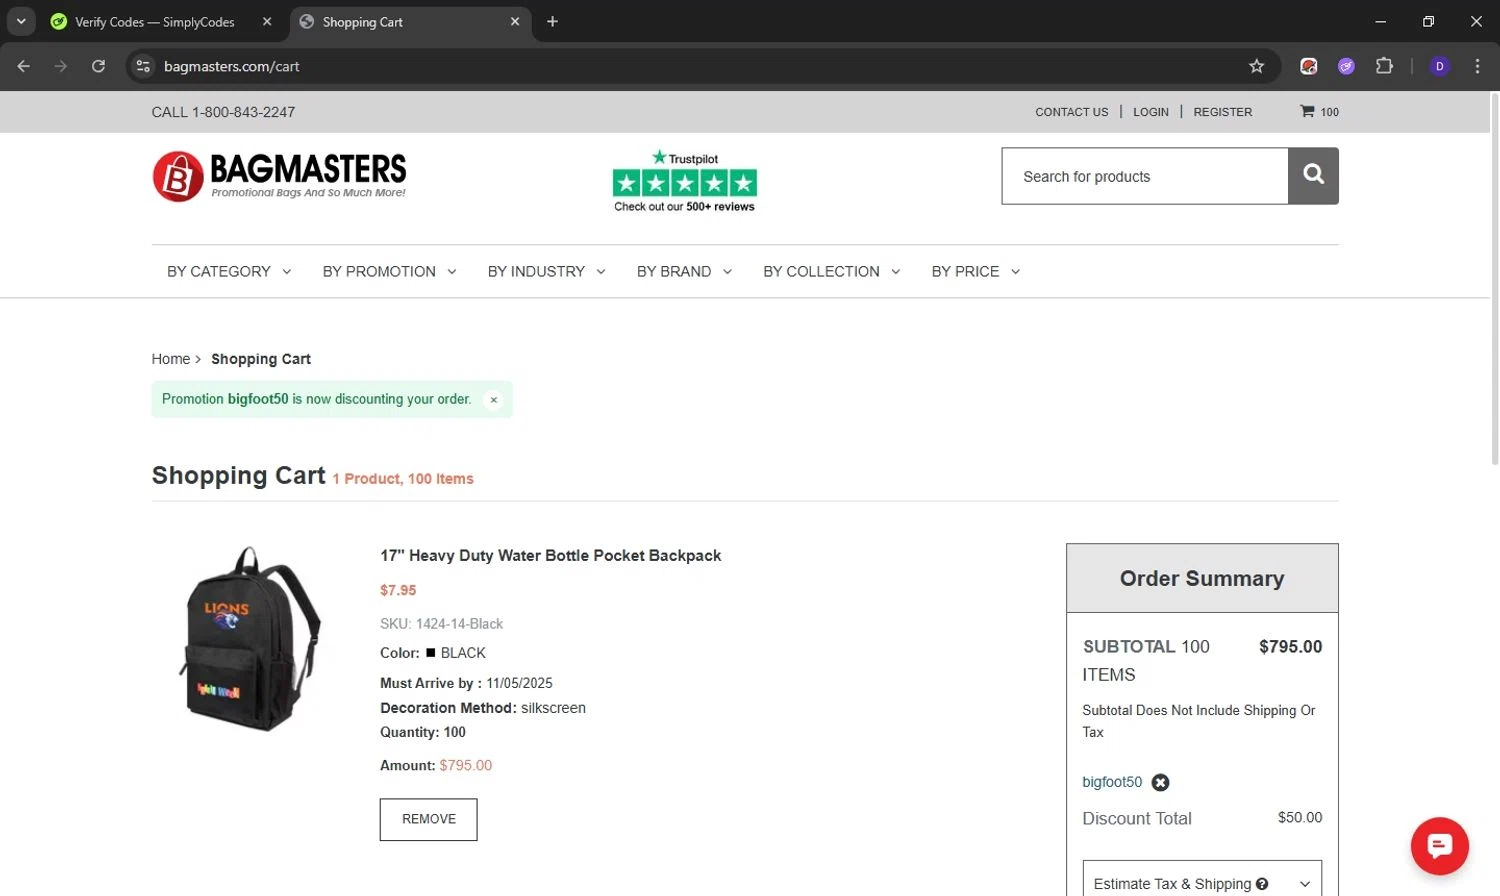Open the cart icon showing 100
The height and width of the screenshot is (896, 1500).
[x=1319, y=112]
